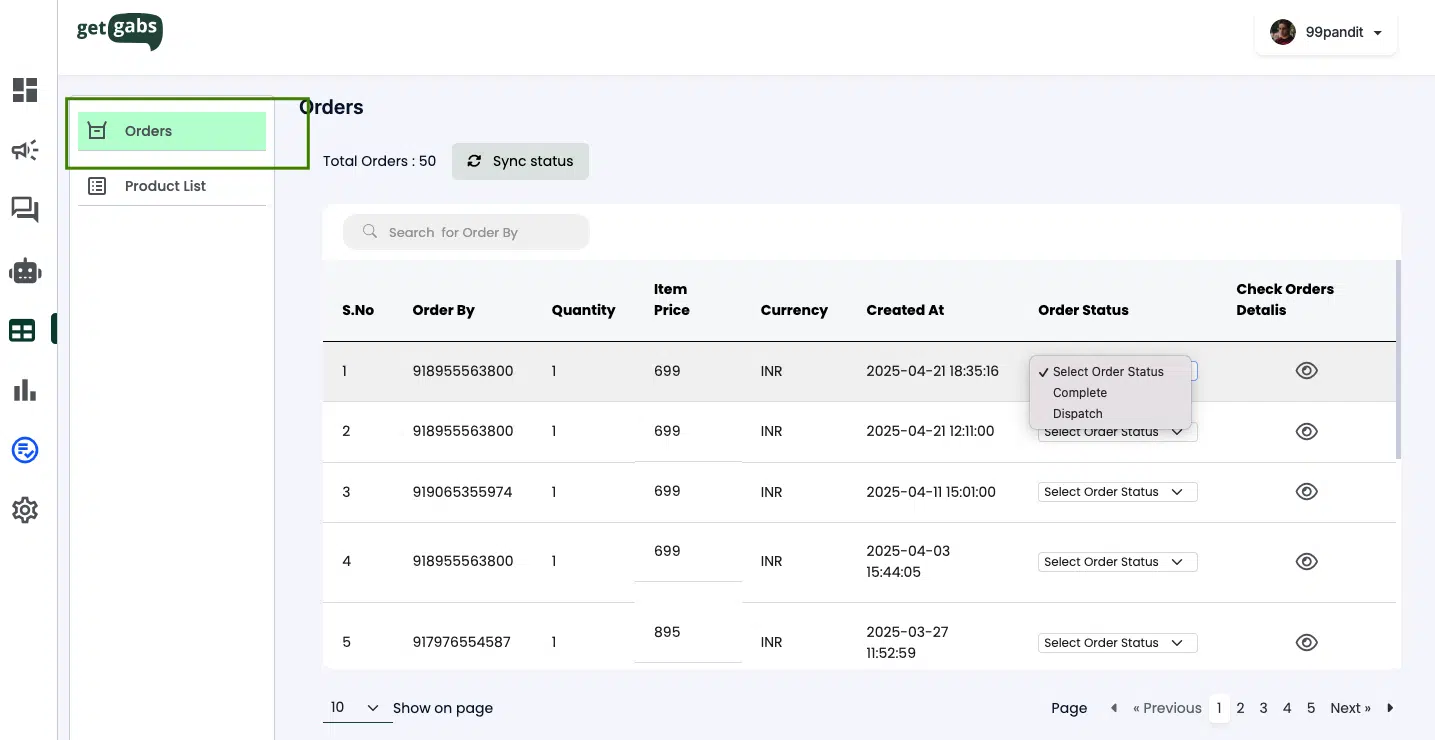The height and width of the screenshot is (740, 1435).
Task: Open the rows per page dropdown
Action: [357, 708]
